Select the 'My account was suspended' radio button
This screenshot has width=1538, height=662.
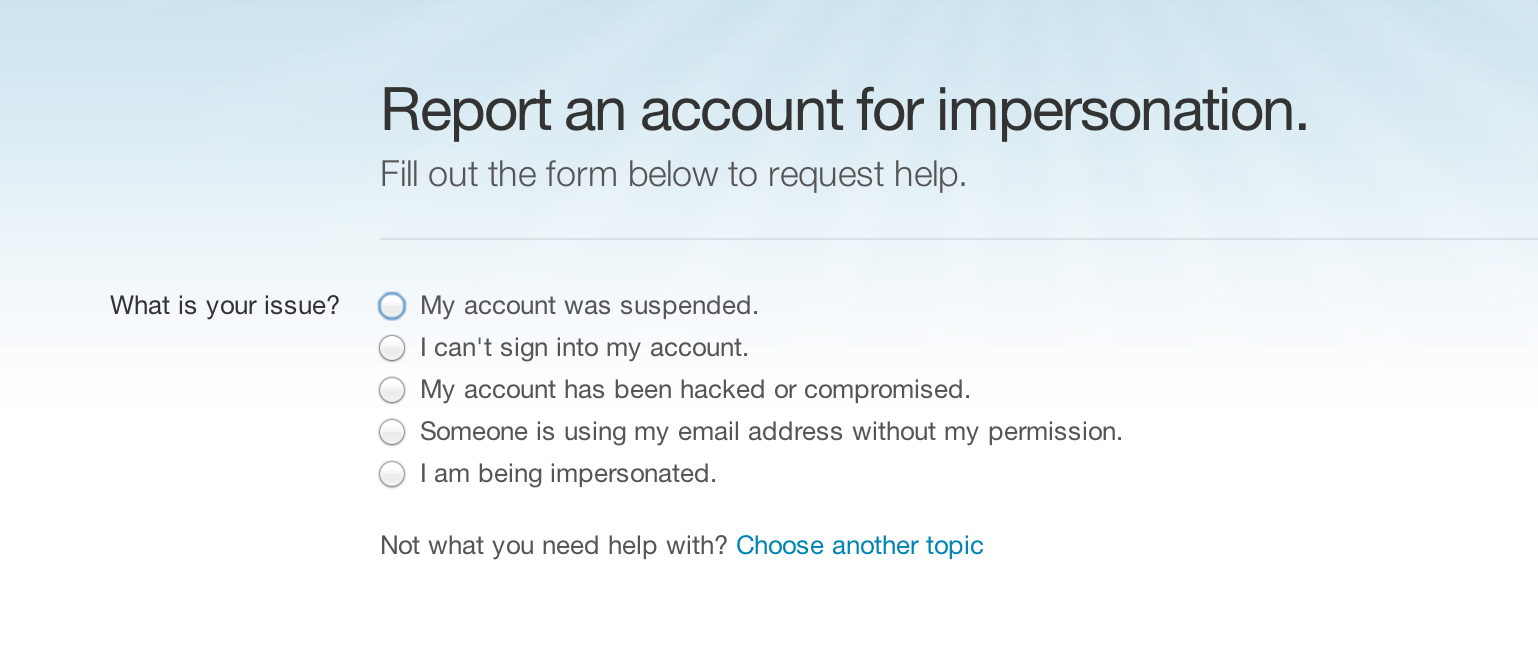tap(392, 306)
